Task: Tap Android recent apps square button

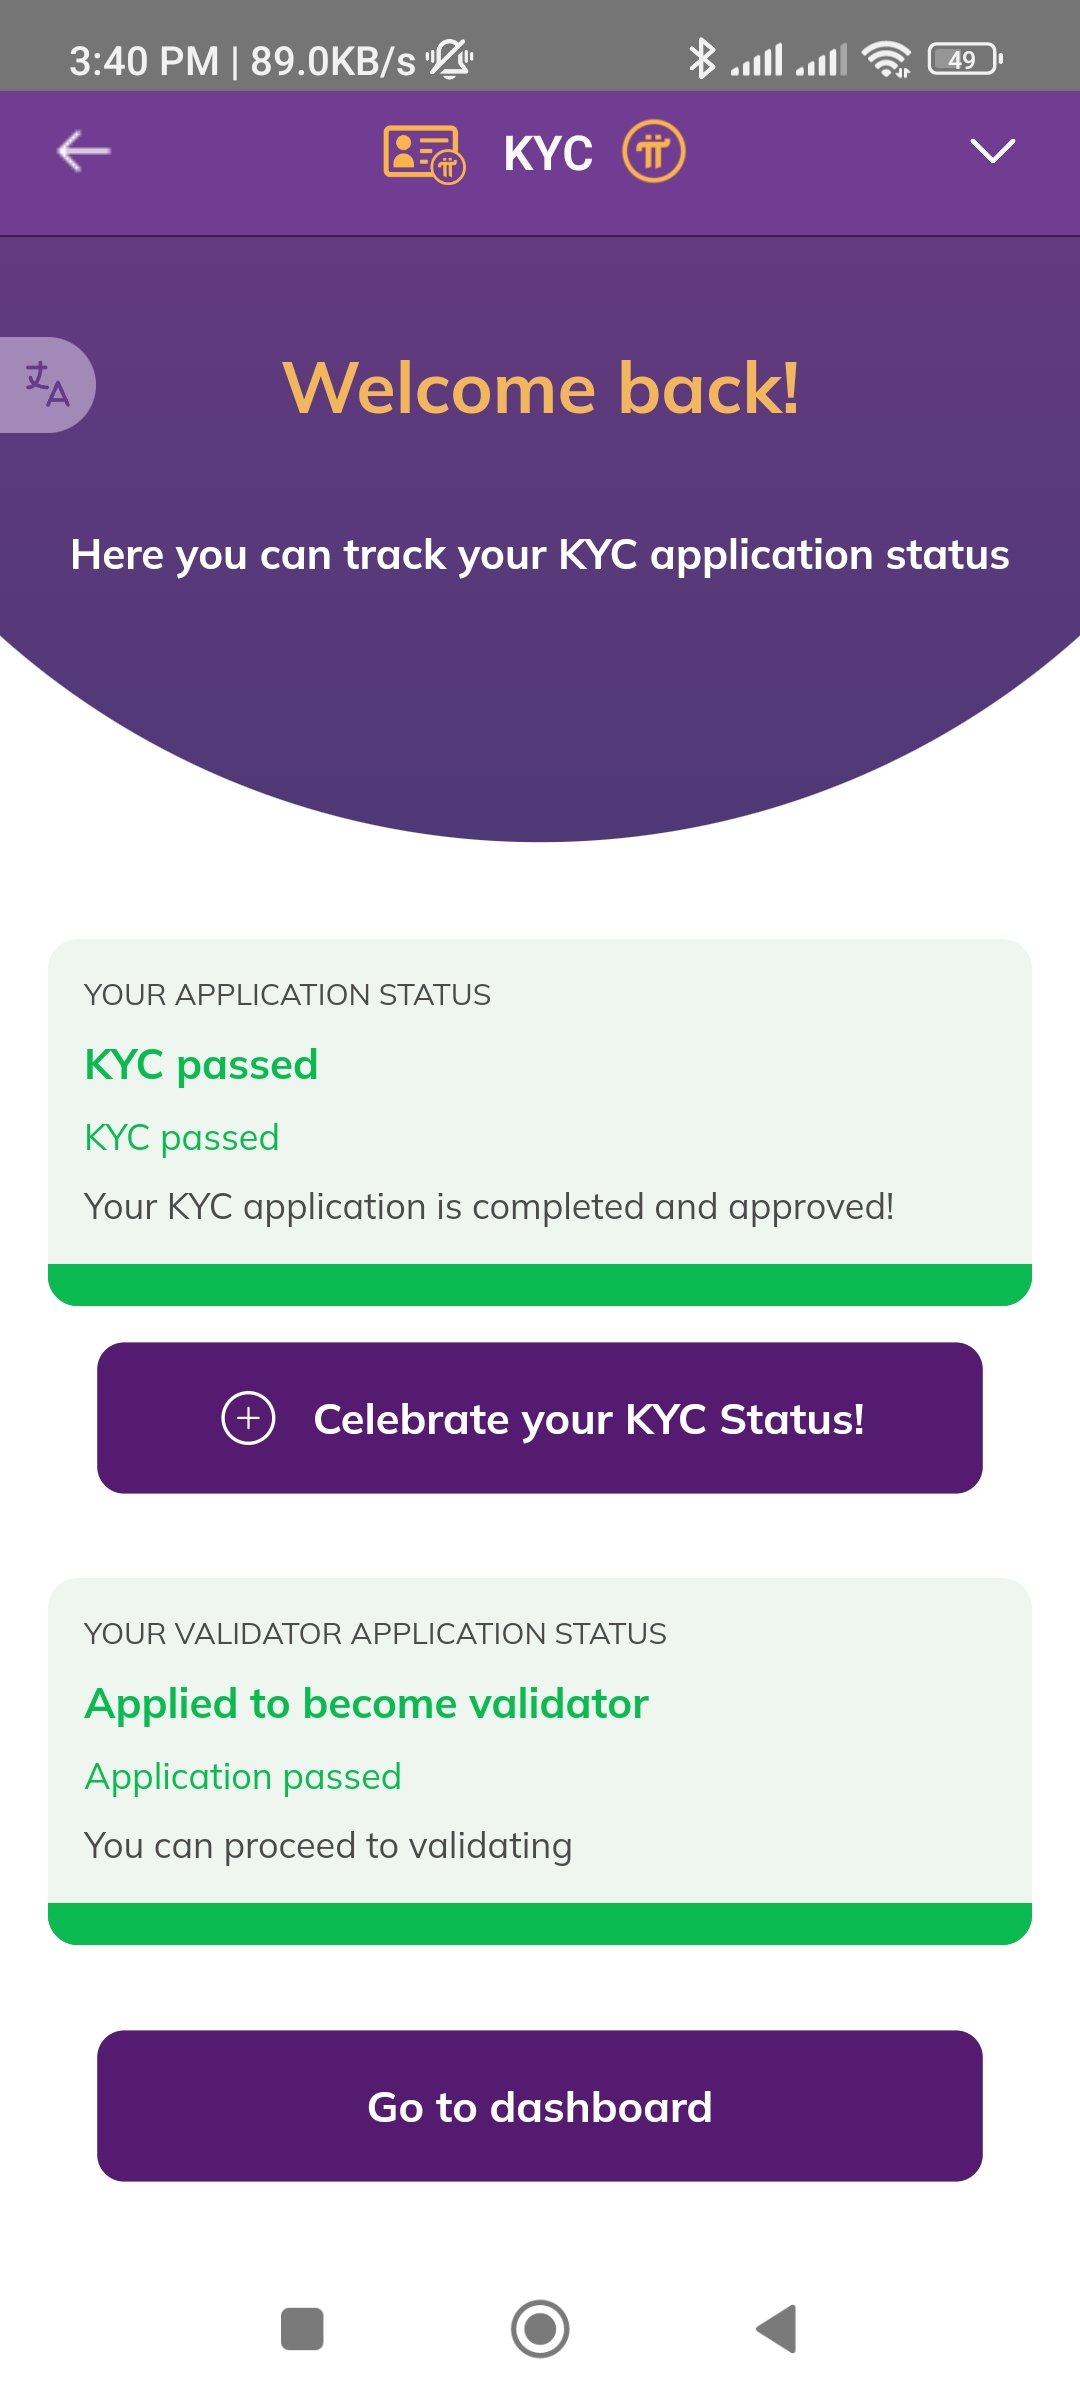Action: tap(302, 2329)
